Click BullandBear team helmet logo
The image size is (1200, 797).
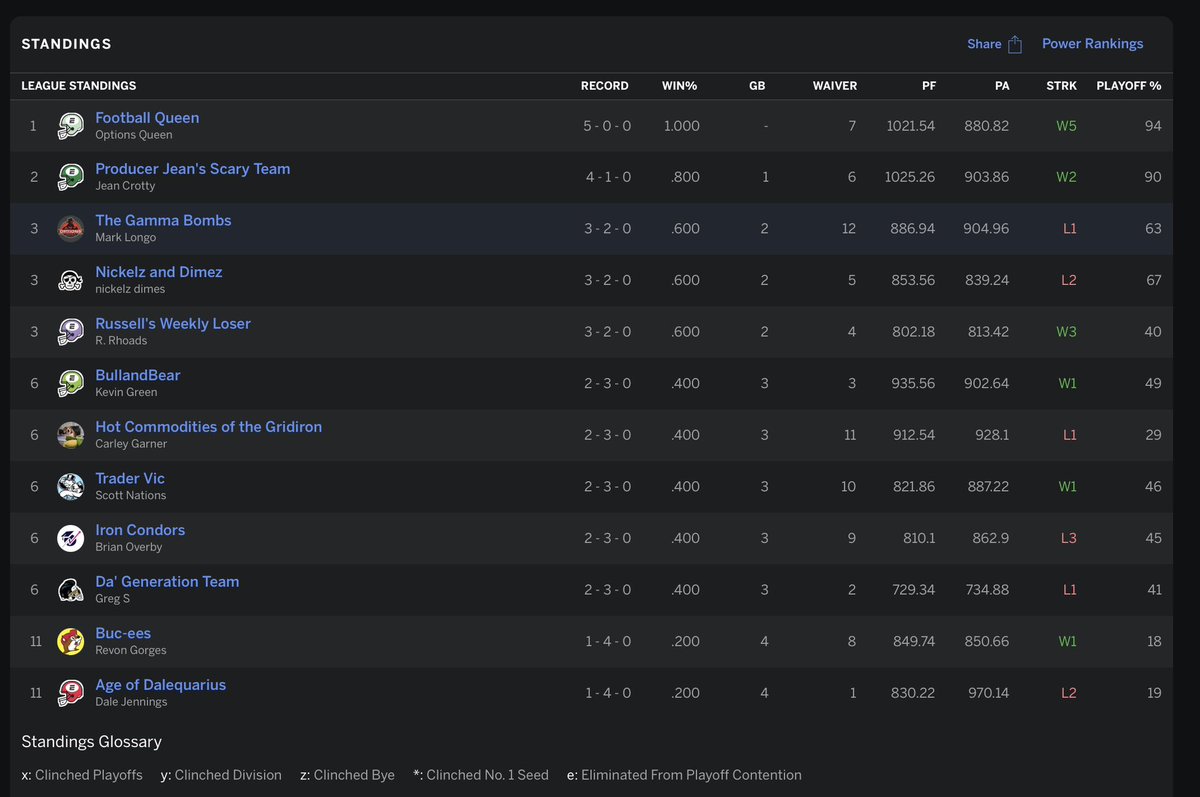coord(70,383)
